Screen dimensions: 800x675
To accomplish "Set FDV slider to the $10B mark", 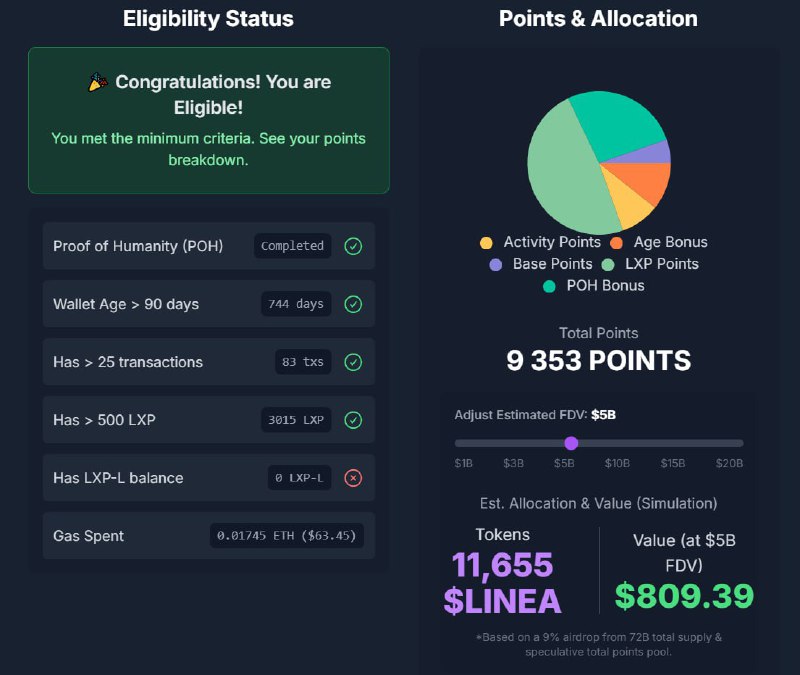I will coord(617,443).
